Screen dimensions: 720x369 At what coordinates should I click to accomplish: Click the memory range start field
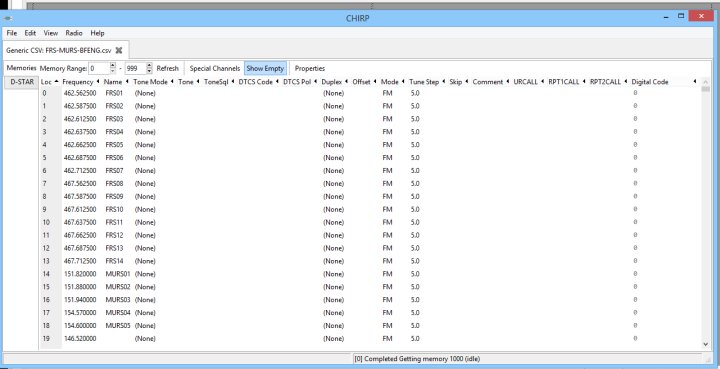[x=99, y=68]
